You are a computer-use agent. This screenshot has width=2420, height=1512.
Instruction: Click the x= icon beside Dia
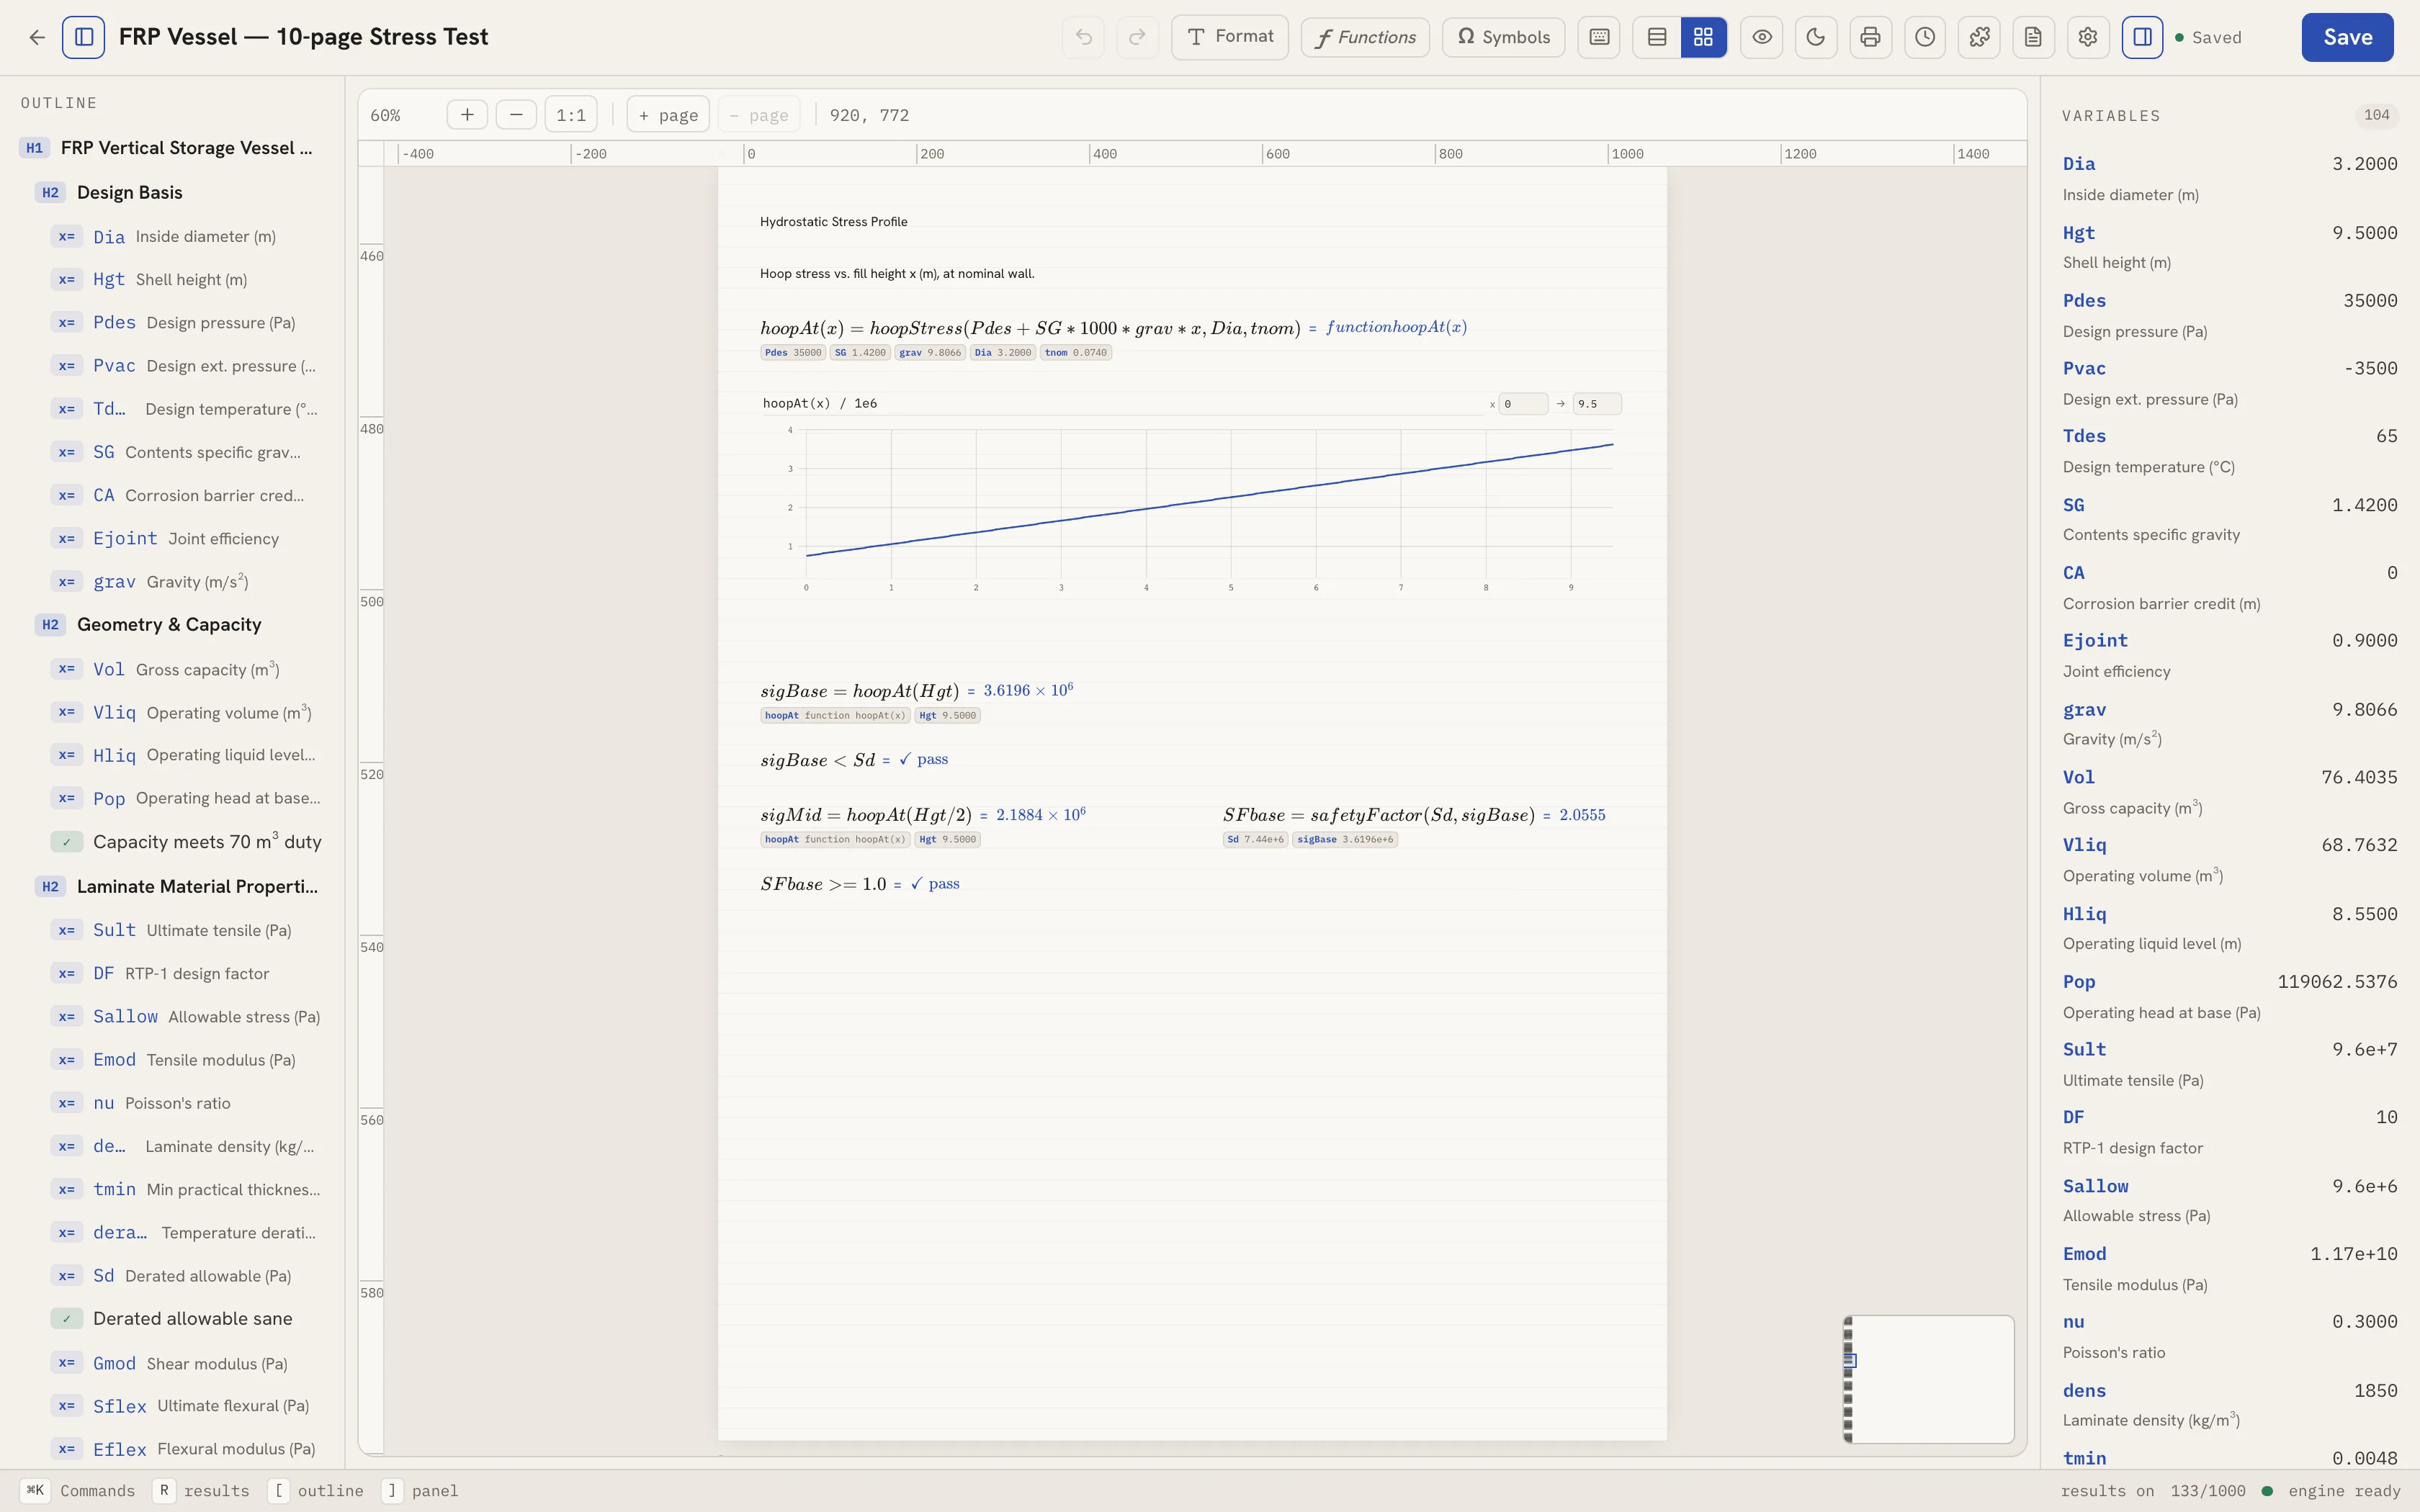click(67, 236)
